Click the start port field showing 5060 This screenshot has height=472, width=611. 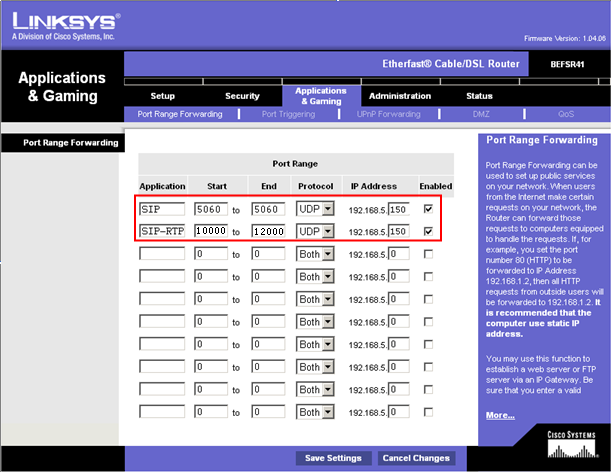tap(211, 209)
